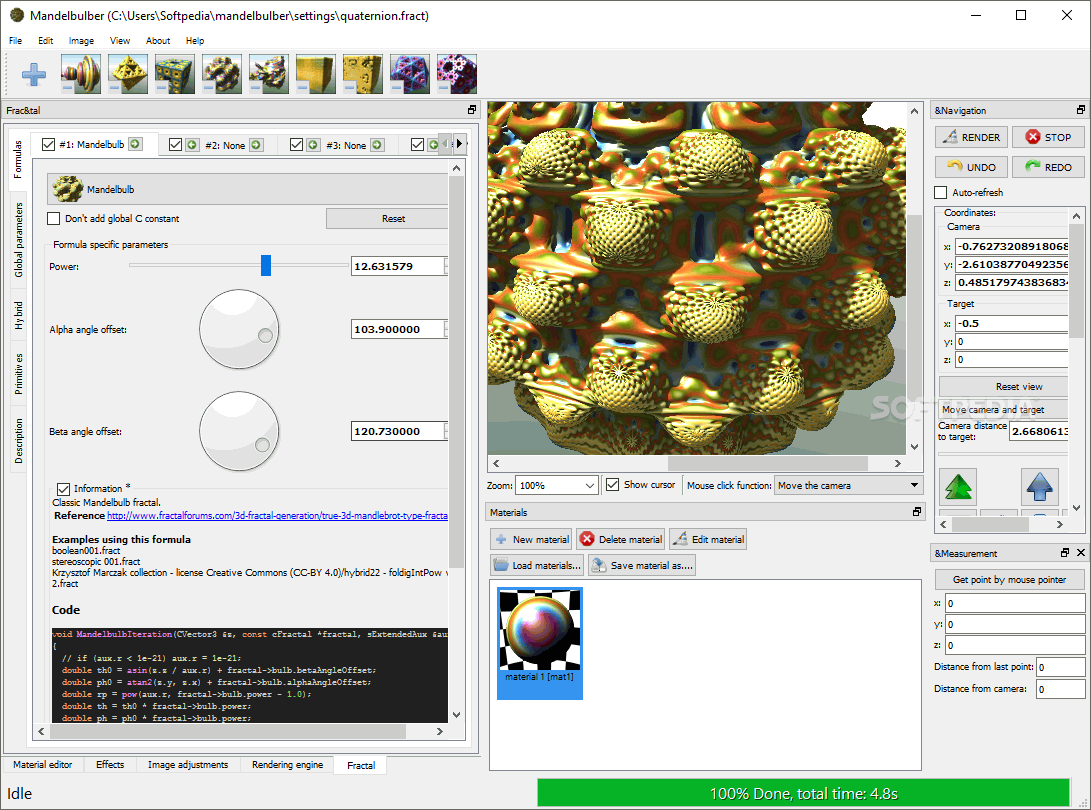This screenshot has height=810, width=1091.
Task: Float the Fractal dock panel
Action: click(472, 110)
